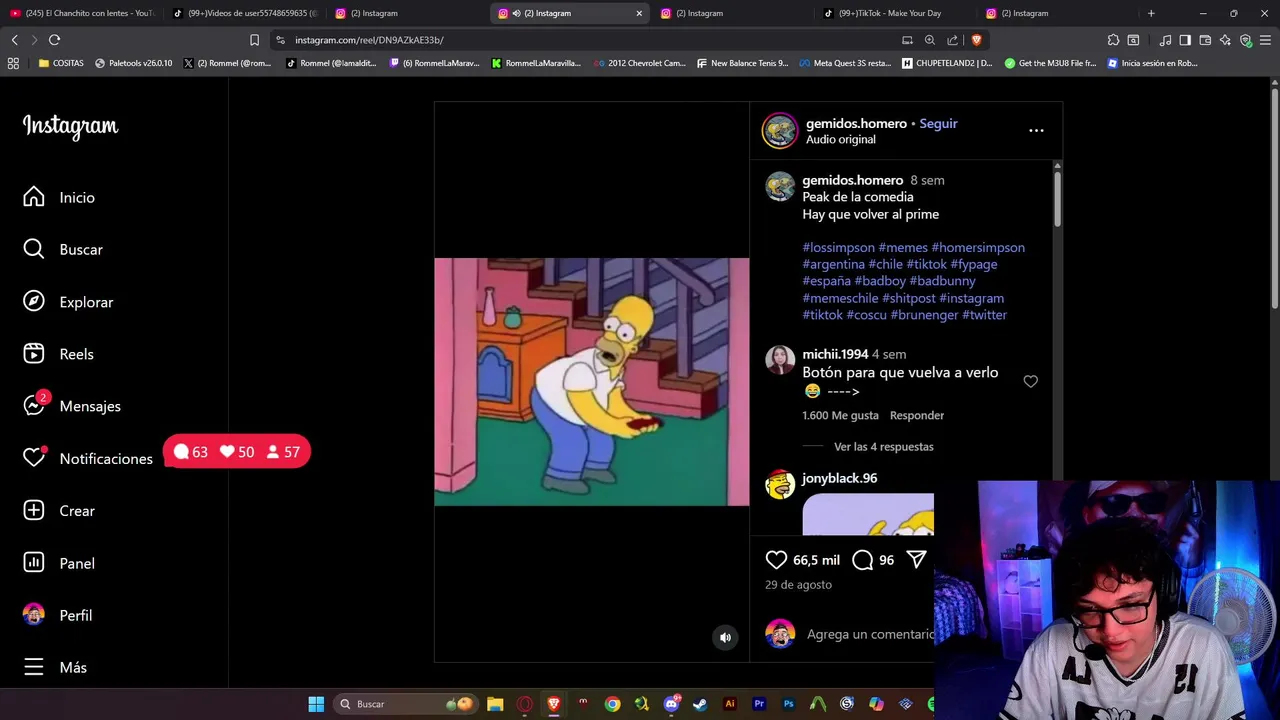Image resolution: width=1280 pixels, height=720 pixels.
Task: Open File Explorer folder in taskbar
Action: pyautogui.click(x=495, y=704)
